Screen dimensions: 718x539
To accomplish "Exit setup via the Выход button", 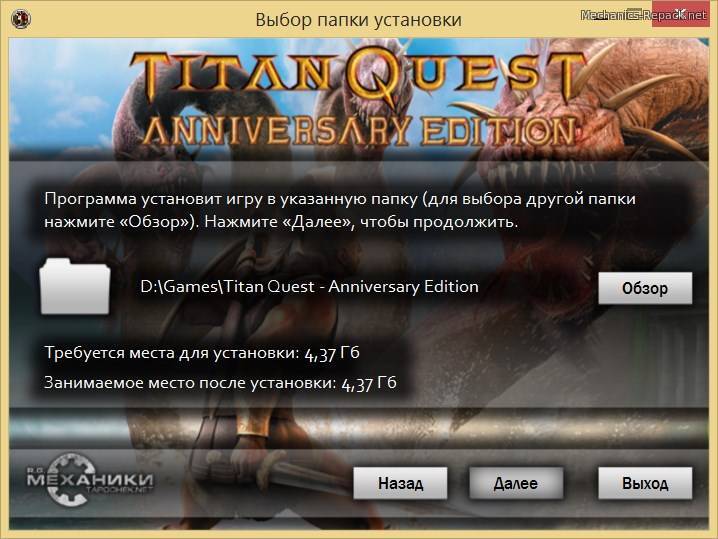I will (645, 483).
